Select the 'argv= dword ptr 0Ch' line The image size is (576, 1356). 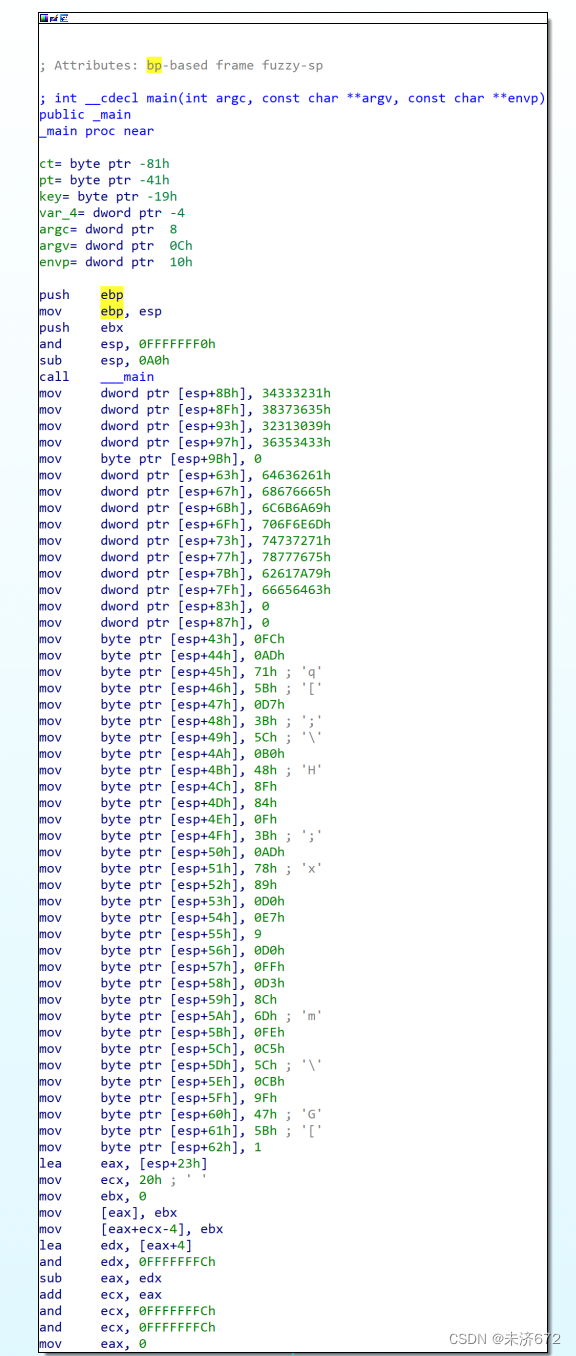point(116,245)
